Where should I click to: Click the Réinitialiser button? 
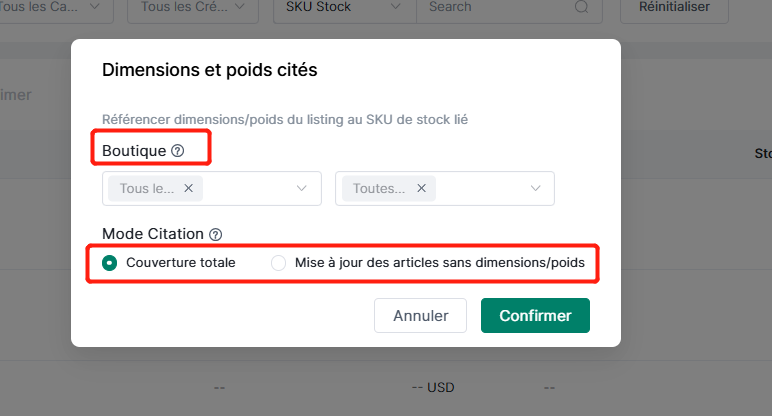[674, 8]
